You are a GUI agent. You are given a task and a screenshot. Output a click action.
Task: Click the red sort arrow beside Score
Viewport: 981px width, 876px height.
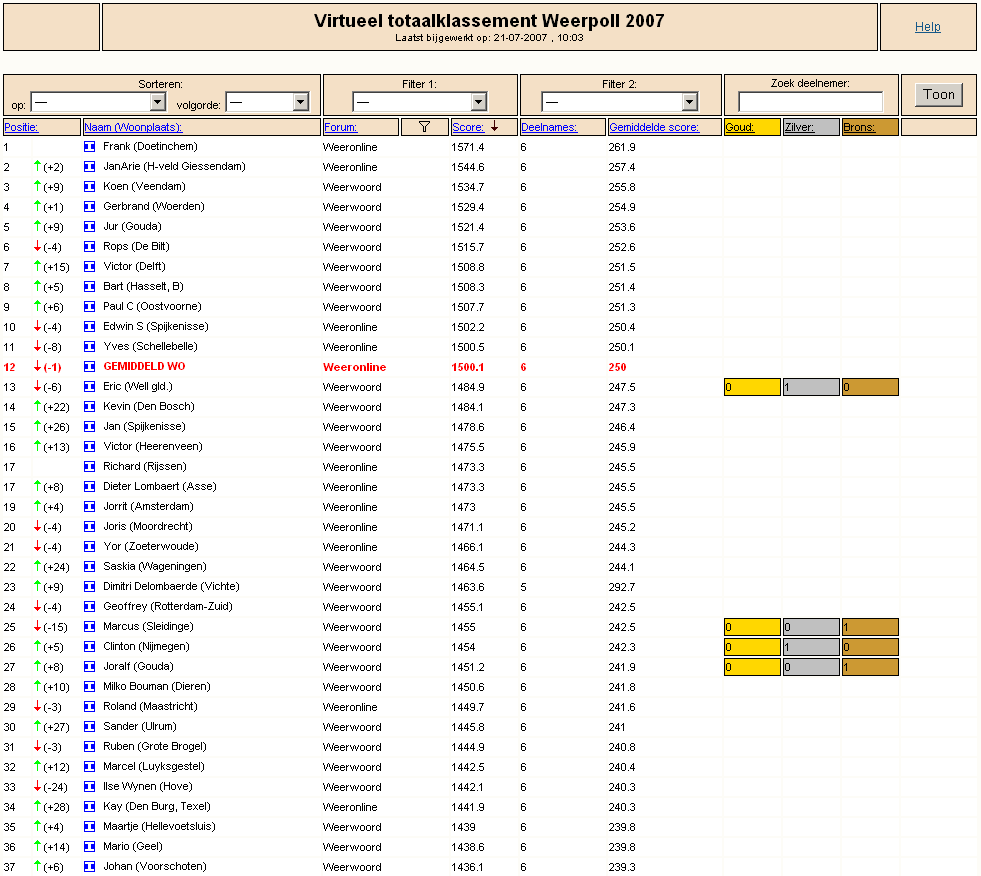tap(494, 126)
